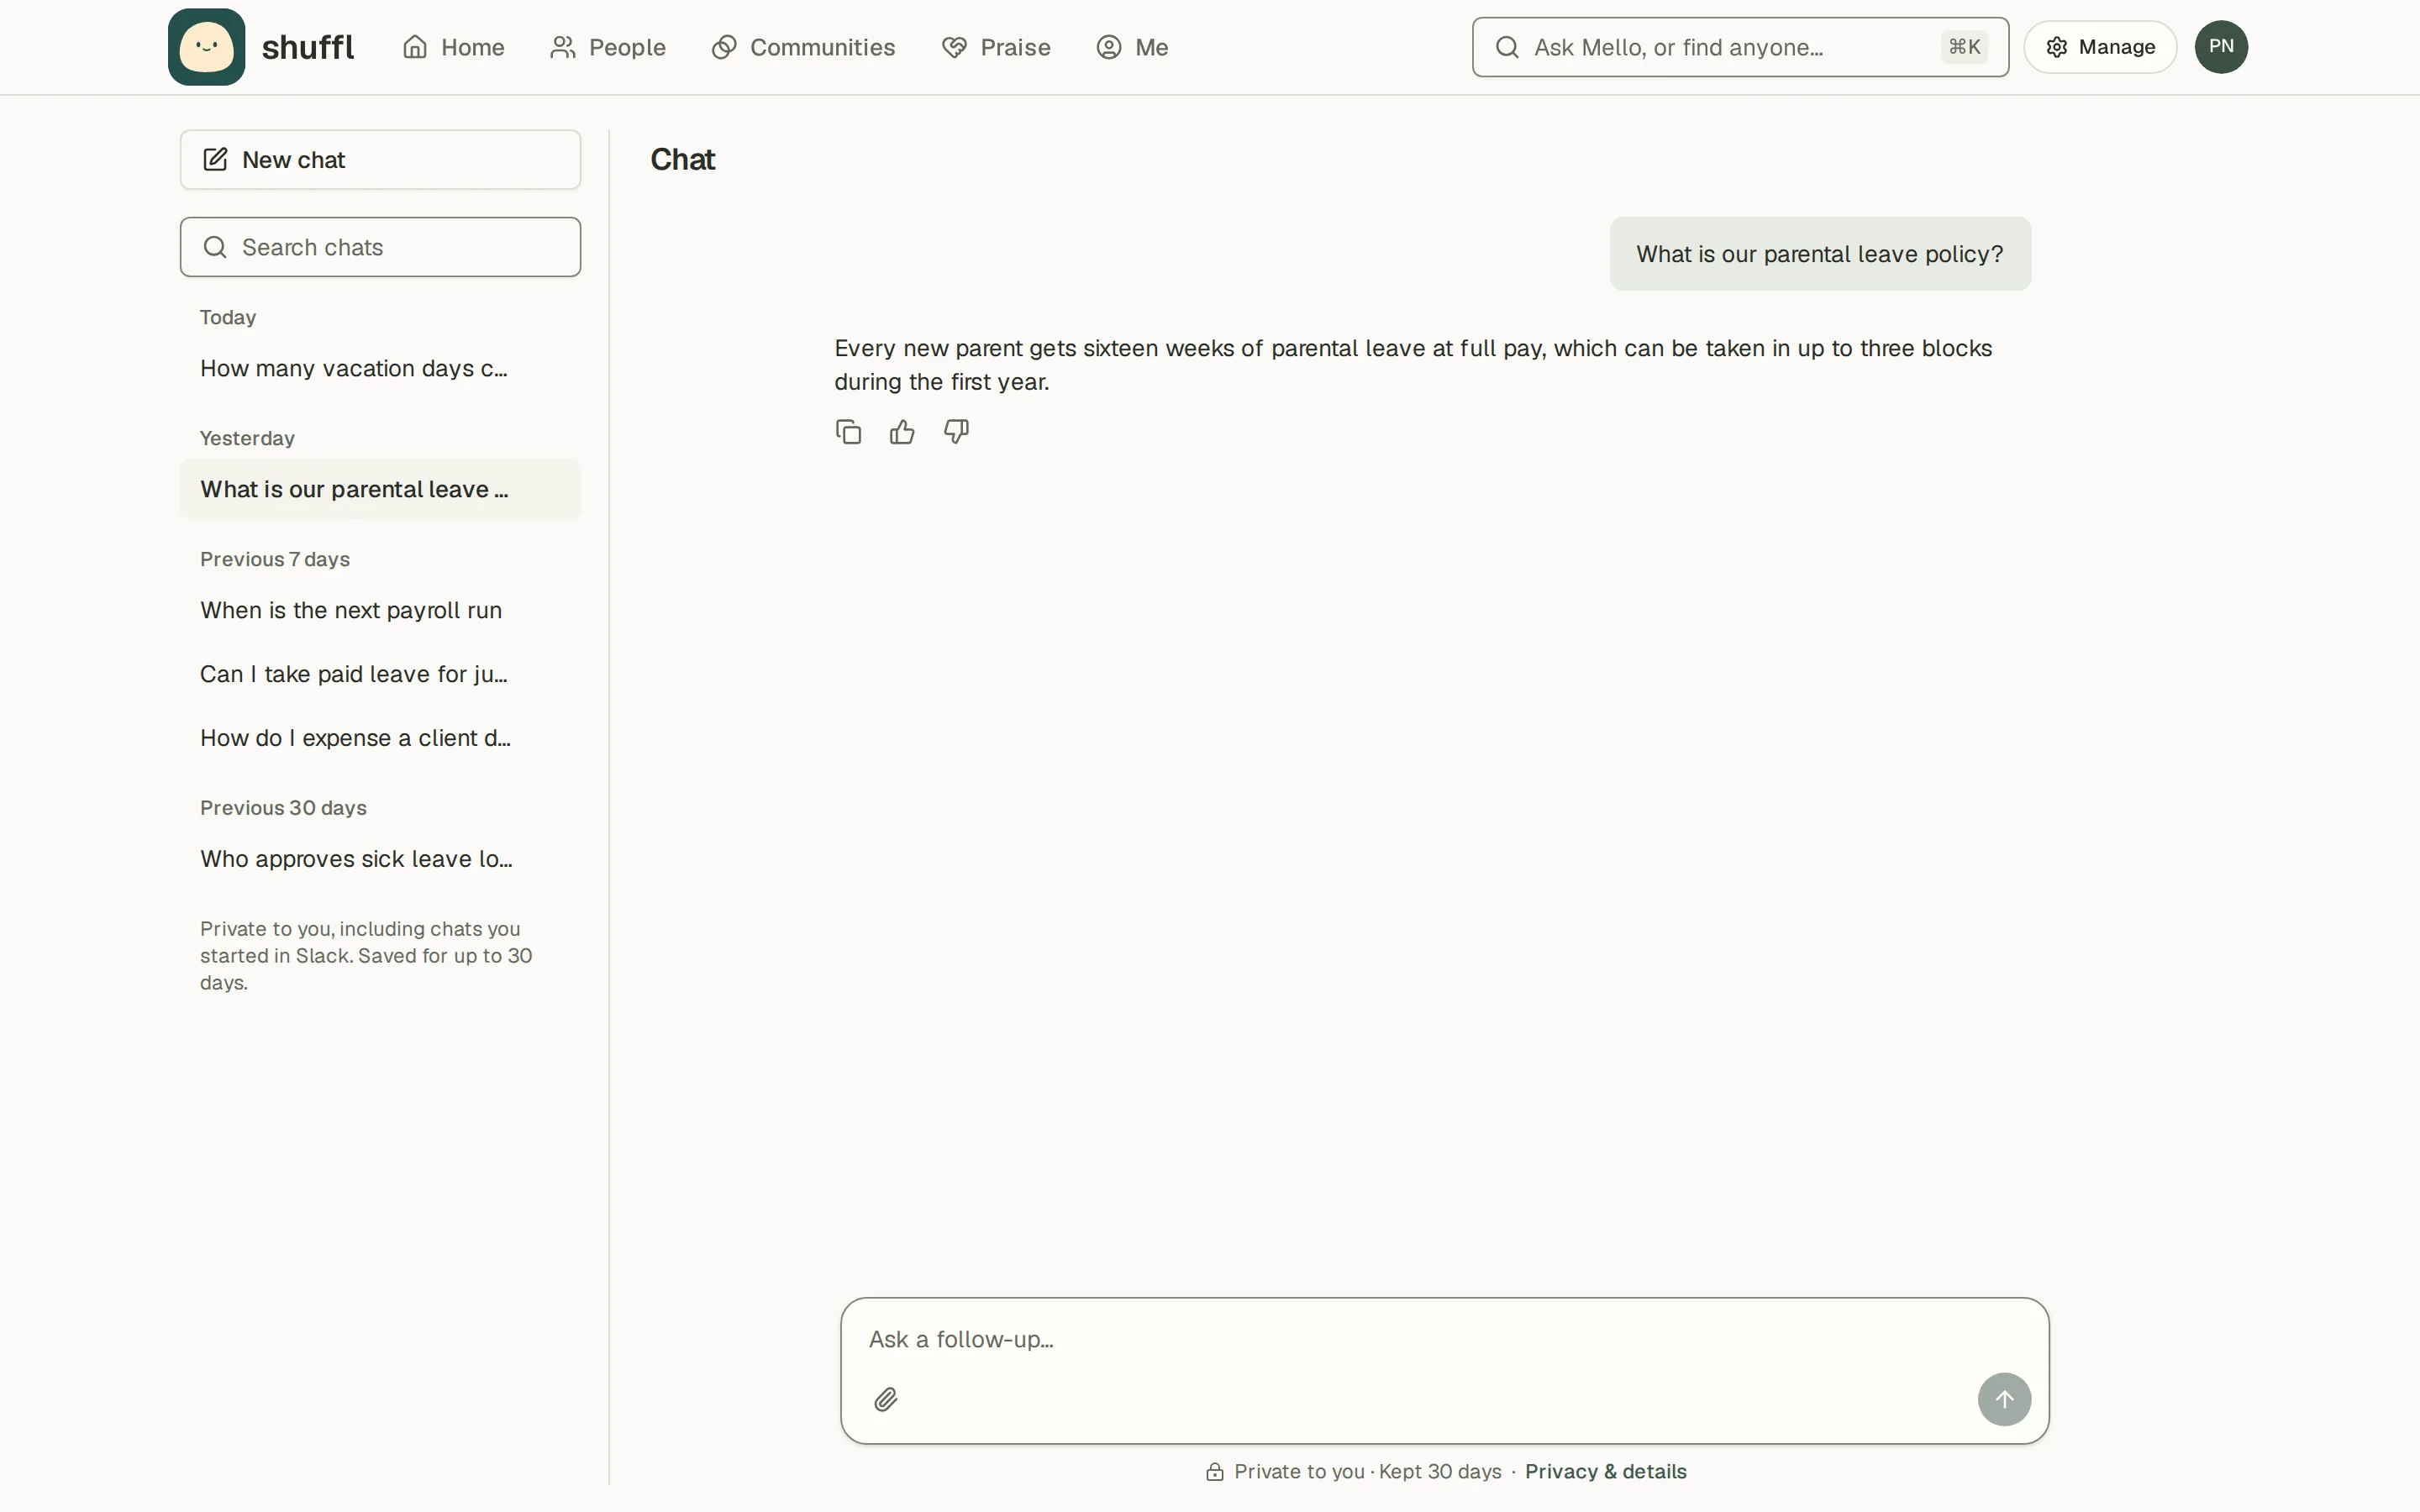Click the Ask a follow-up text box

[1444, 1339]
